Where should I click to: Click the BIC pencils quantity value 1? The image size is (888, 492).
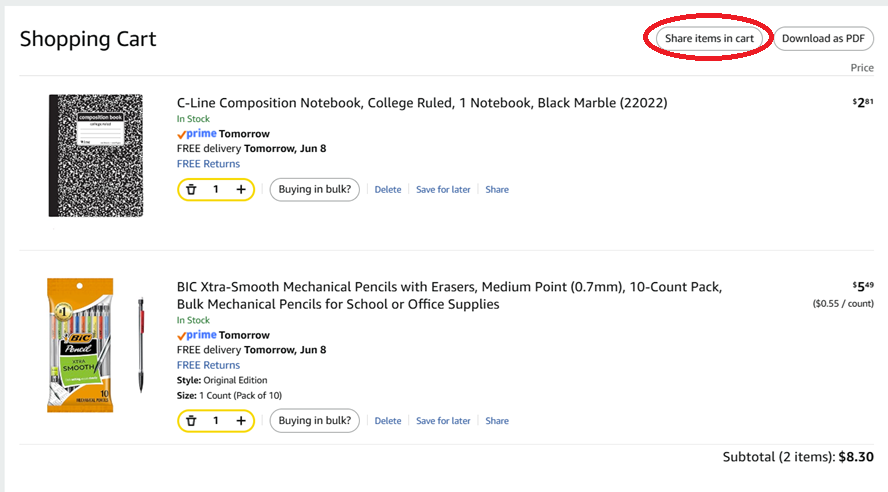[216, 421]
